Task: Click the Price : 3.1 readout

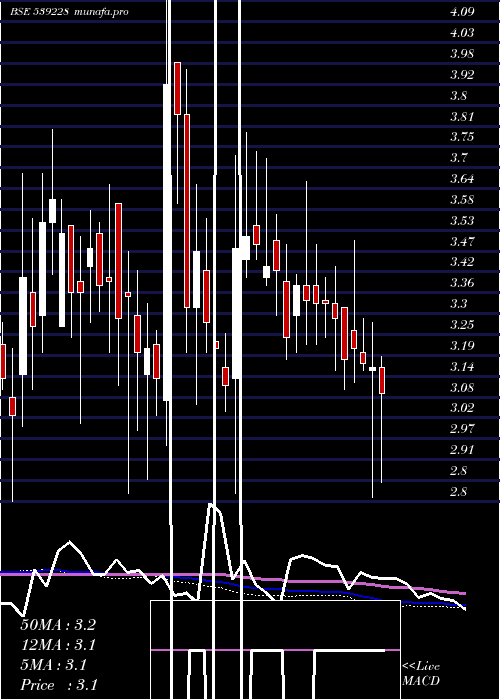Action: pyautogui.click(x=59, y=685)
